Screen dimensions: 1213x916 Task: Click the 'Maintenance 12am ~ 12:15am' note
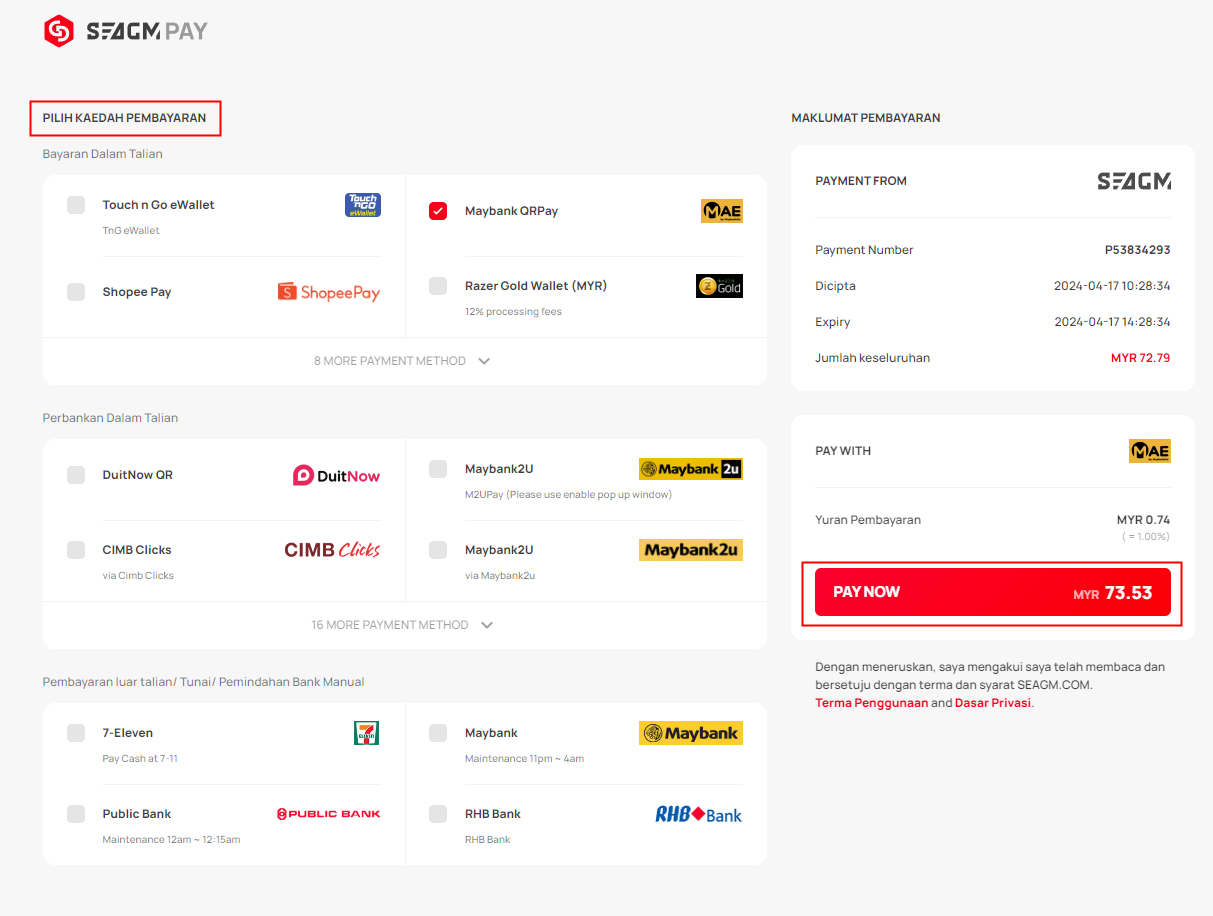point(171,840)
